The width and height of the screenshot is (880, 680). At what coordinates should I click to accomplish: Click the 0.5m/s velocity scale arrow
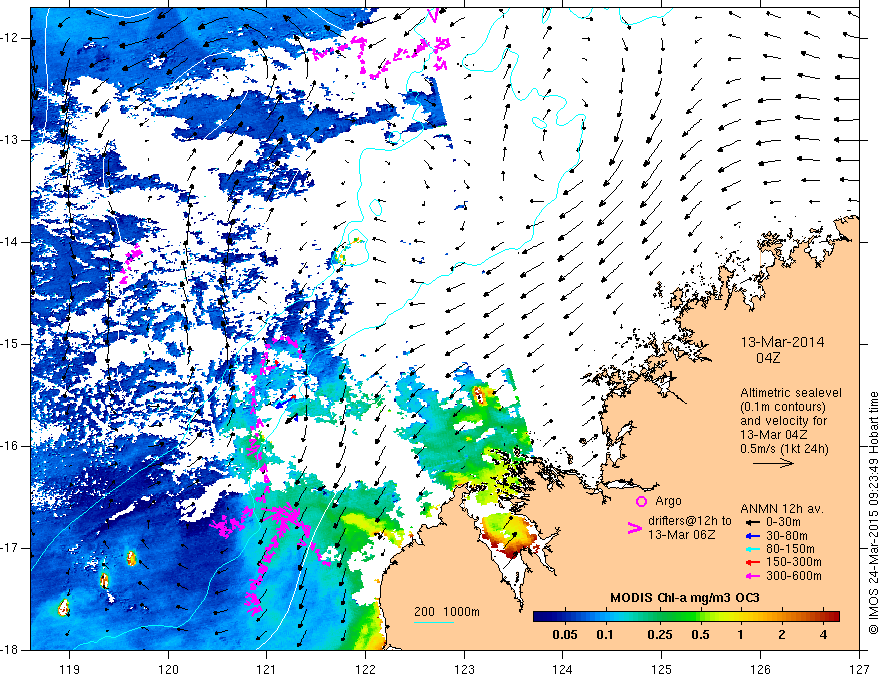click(x=773, y=463)
